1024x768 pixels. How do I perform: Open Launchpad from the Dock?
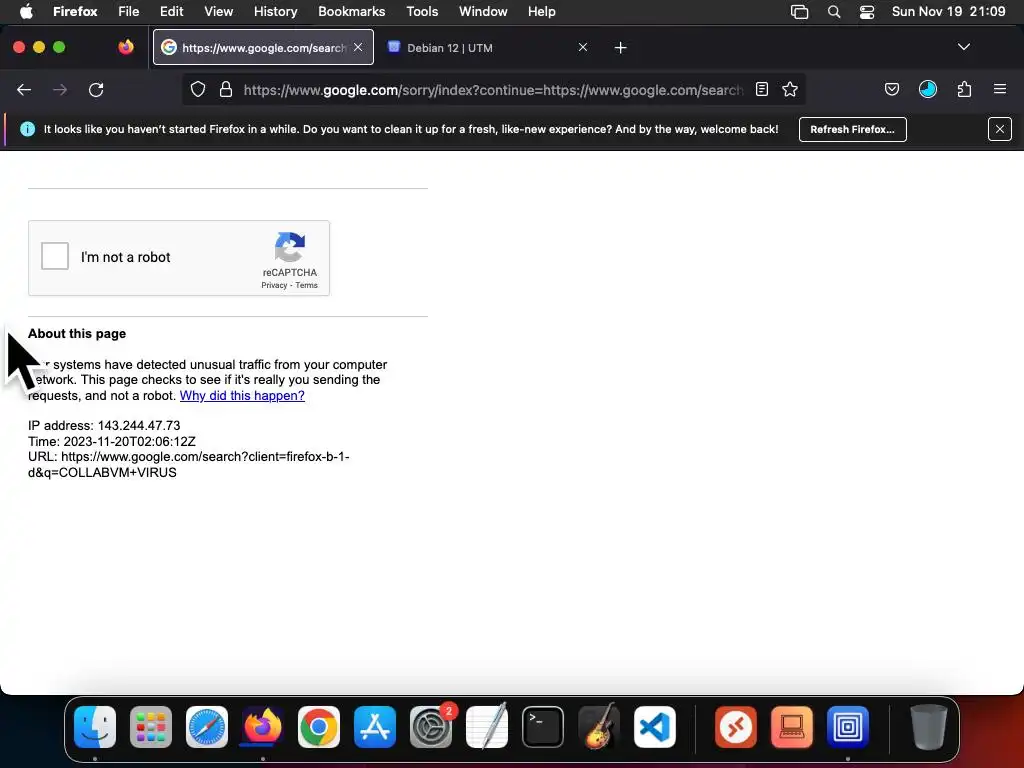tap(151, 727)
